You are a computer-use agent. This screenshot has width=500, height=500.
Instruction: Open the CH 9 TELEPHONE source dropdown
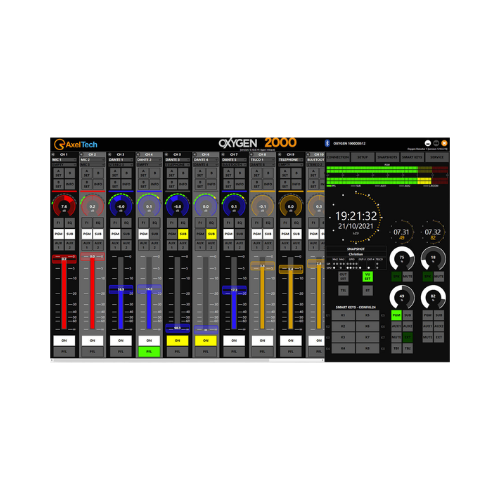tap(291, 160)
